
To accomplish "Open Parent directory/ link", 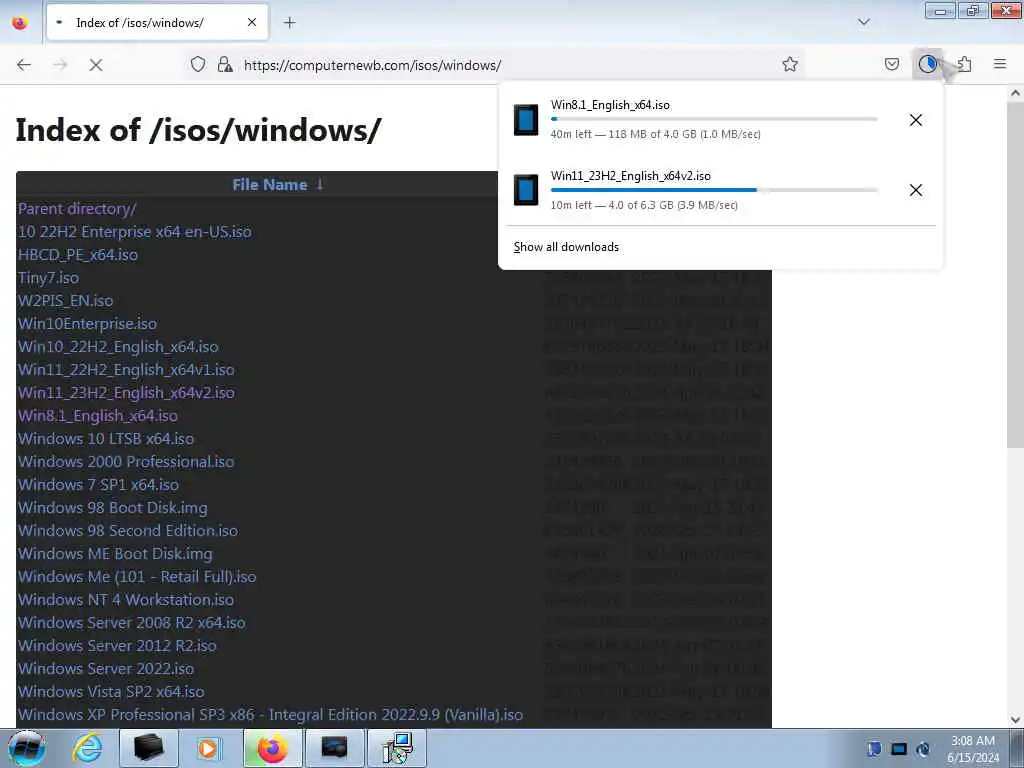I will (77, 209).
